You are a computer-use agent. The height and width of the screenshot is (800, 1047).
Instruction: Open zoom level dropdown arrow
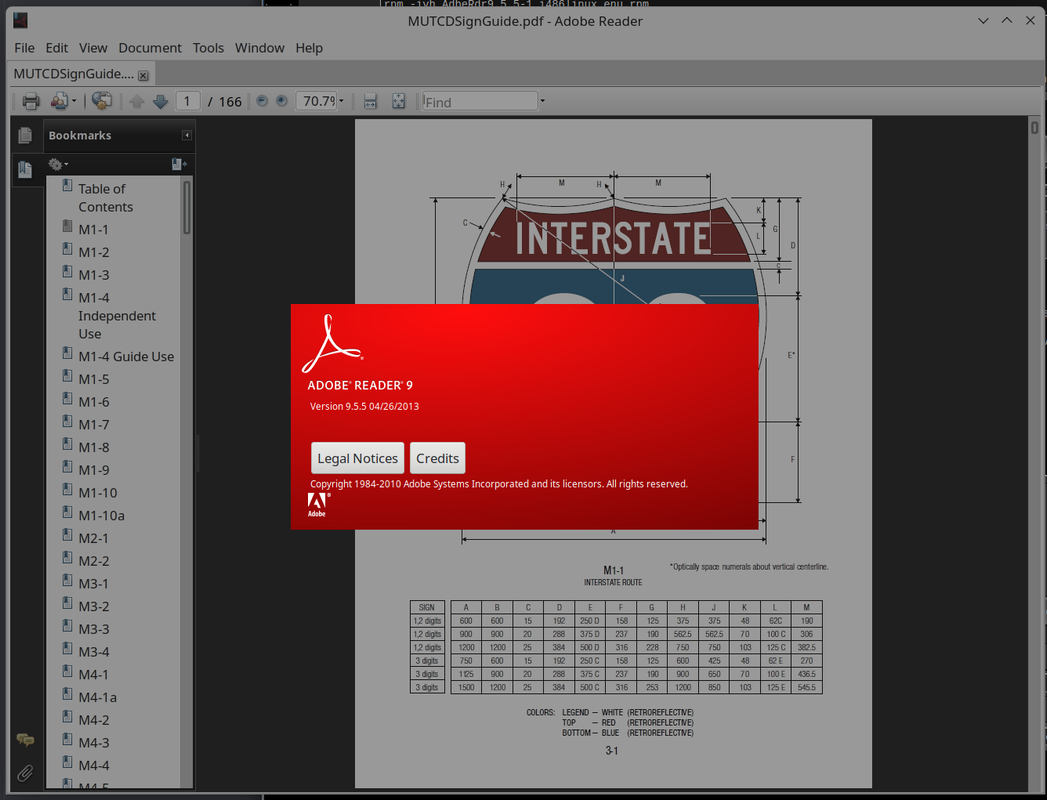[341, 102]
